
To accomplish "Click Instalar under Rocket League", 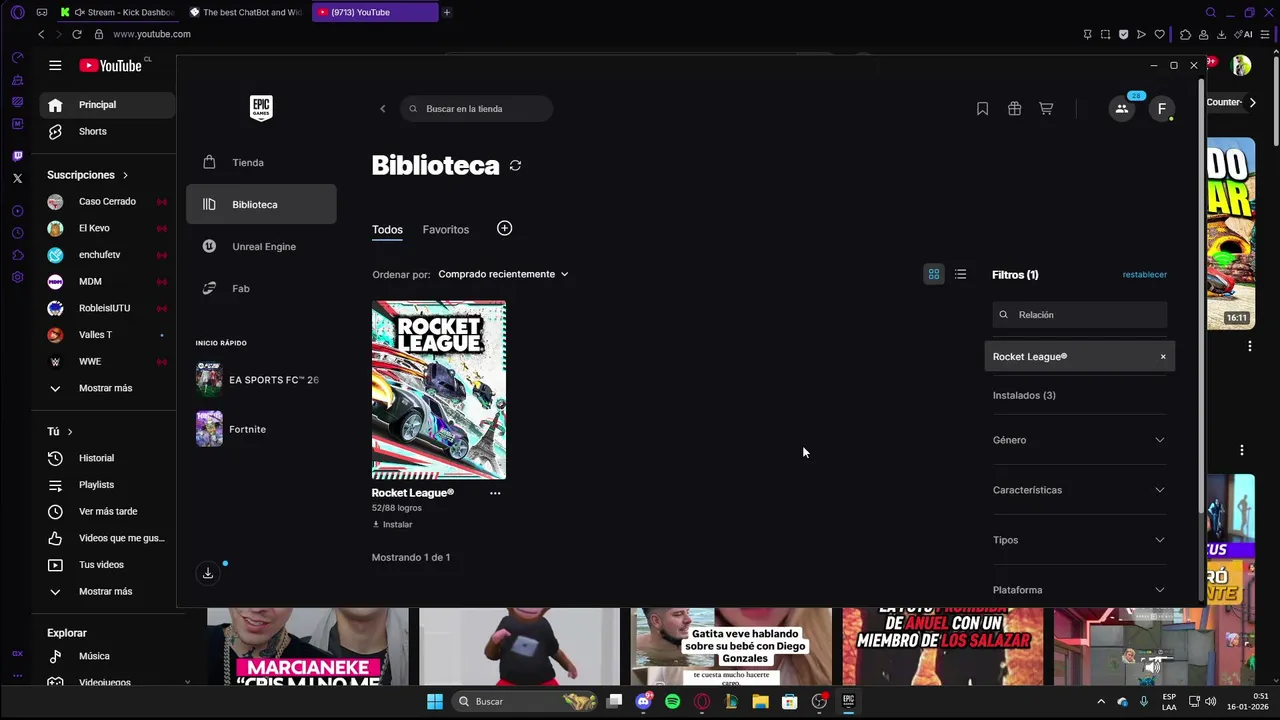I will [392, 524].
